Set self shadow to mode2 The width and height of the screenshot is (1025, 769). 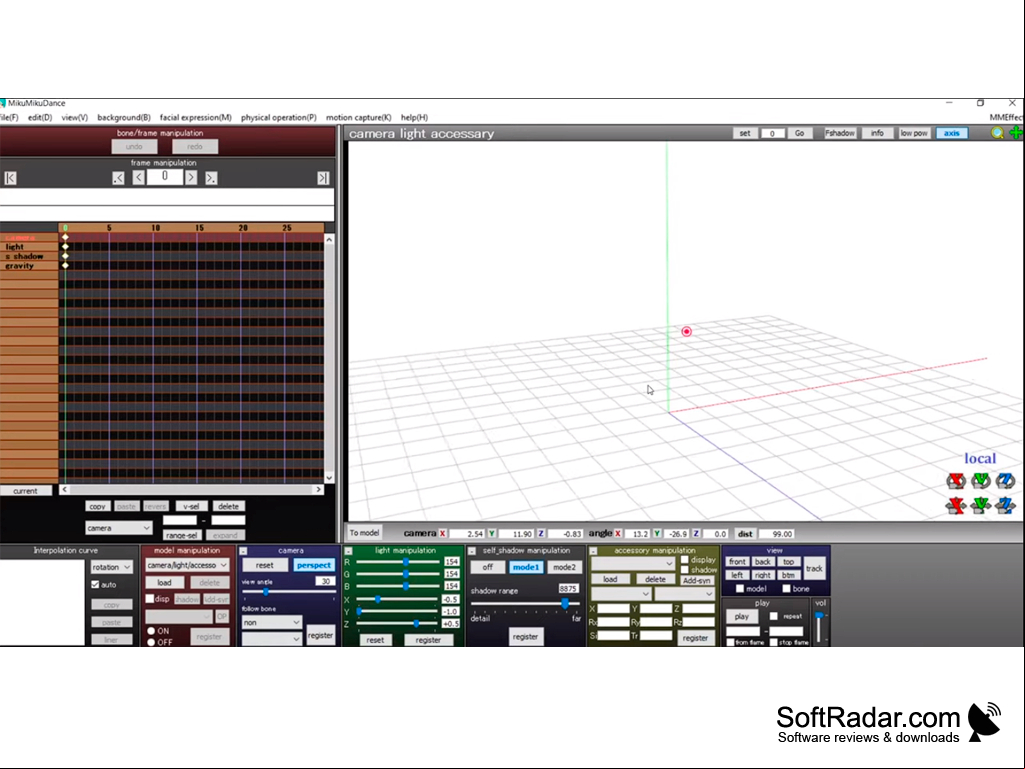tap(564, 567)
